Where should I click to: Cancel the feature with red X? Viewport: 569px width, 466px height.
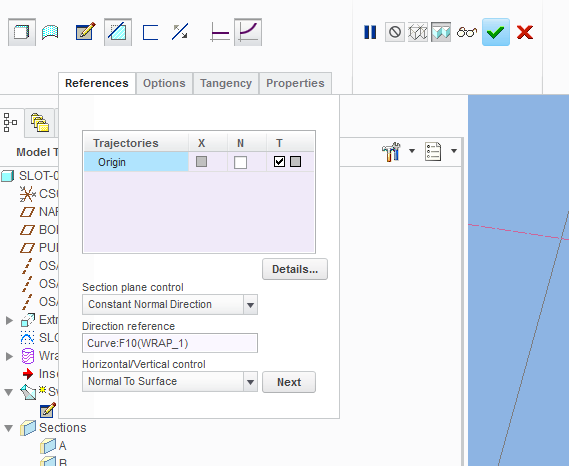click(x=525, y=32)
